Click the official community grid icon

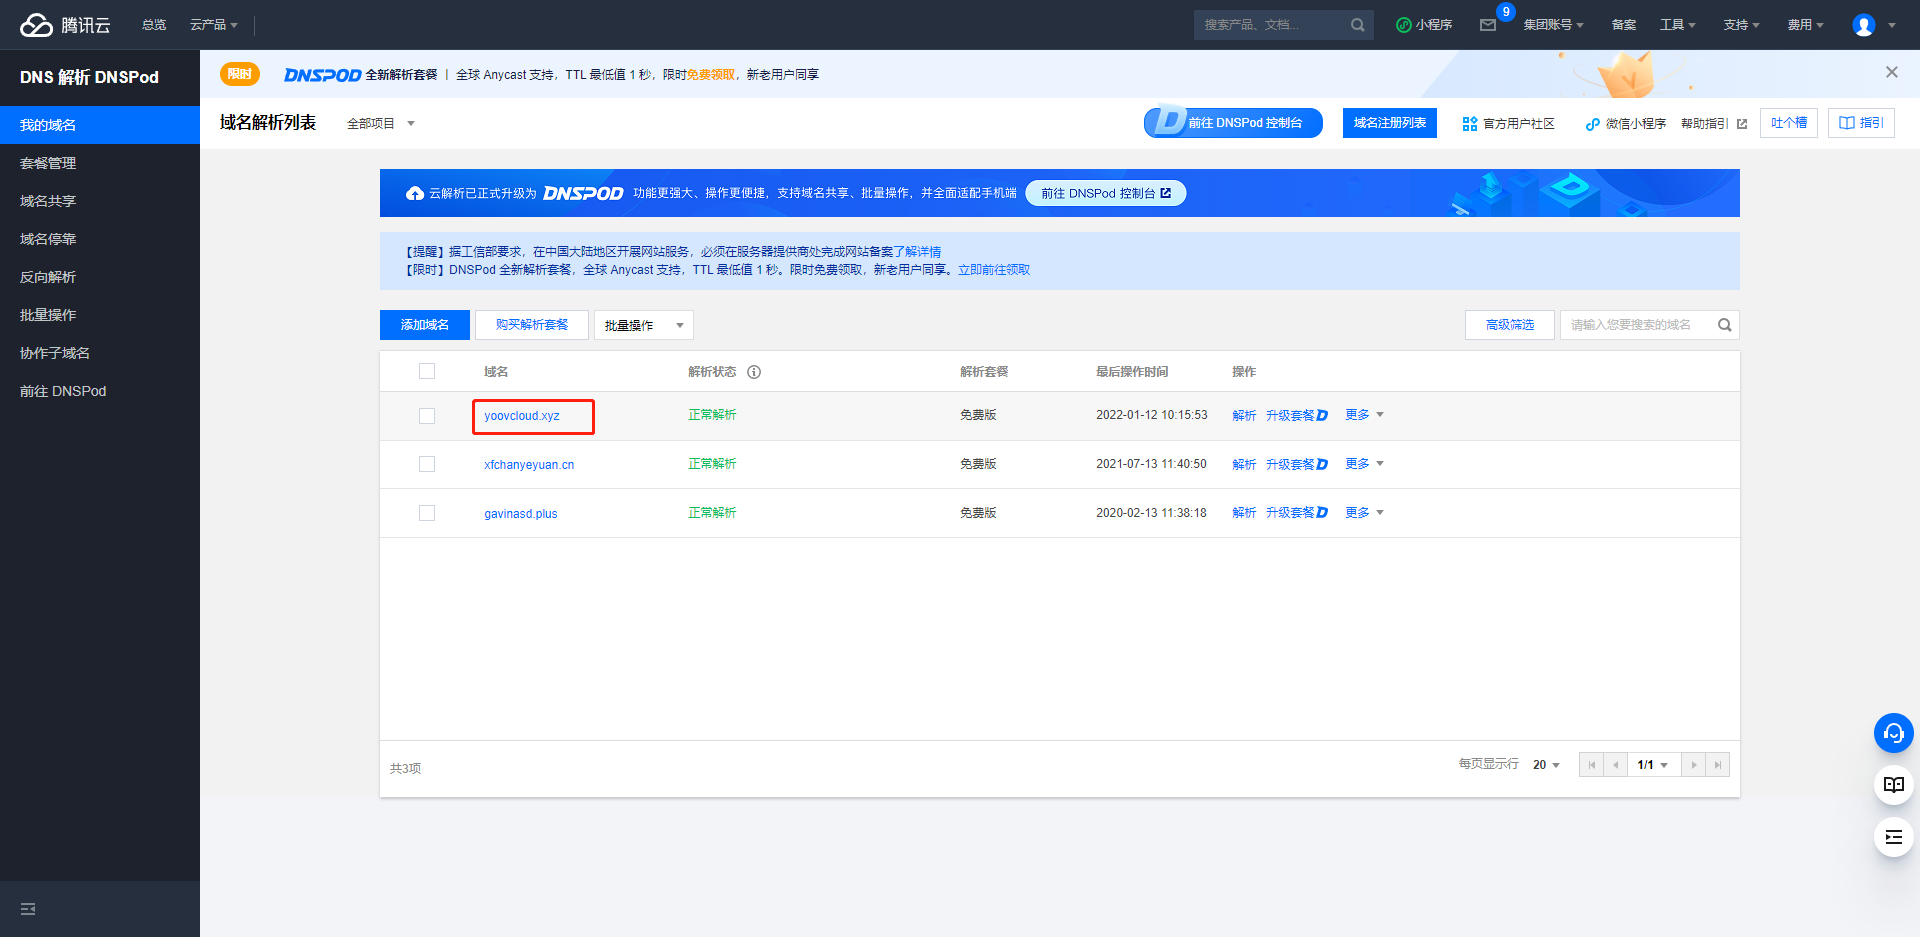pos(1470,124)
